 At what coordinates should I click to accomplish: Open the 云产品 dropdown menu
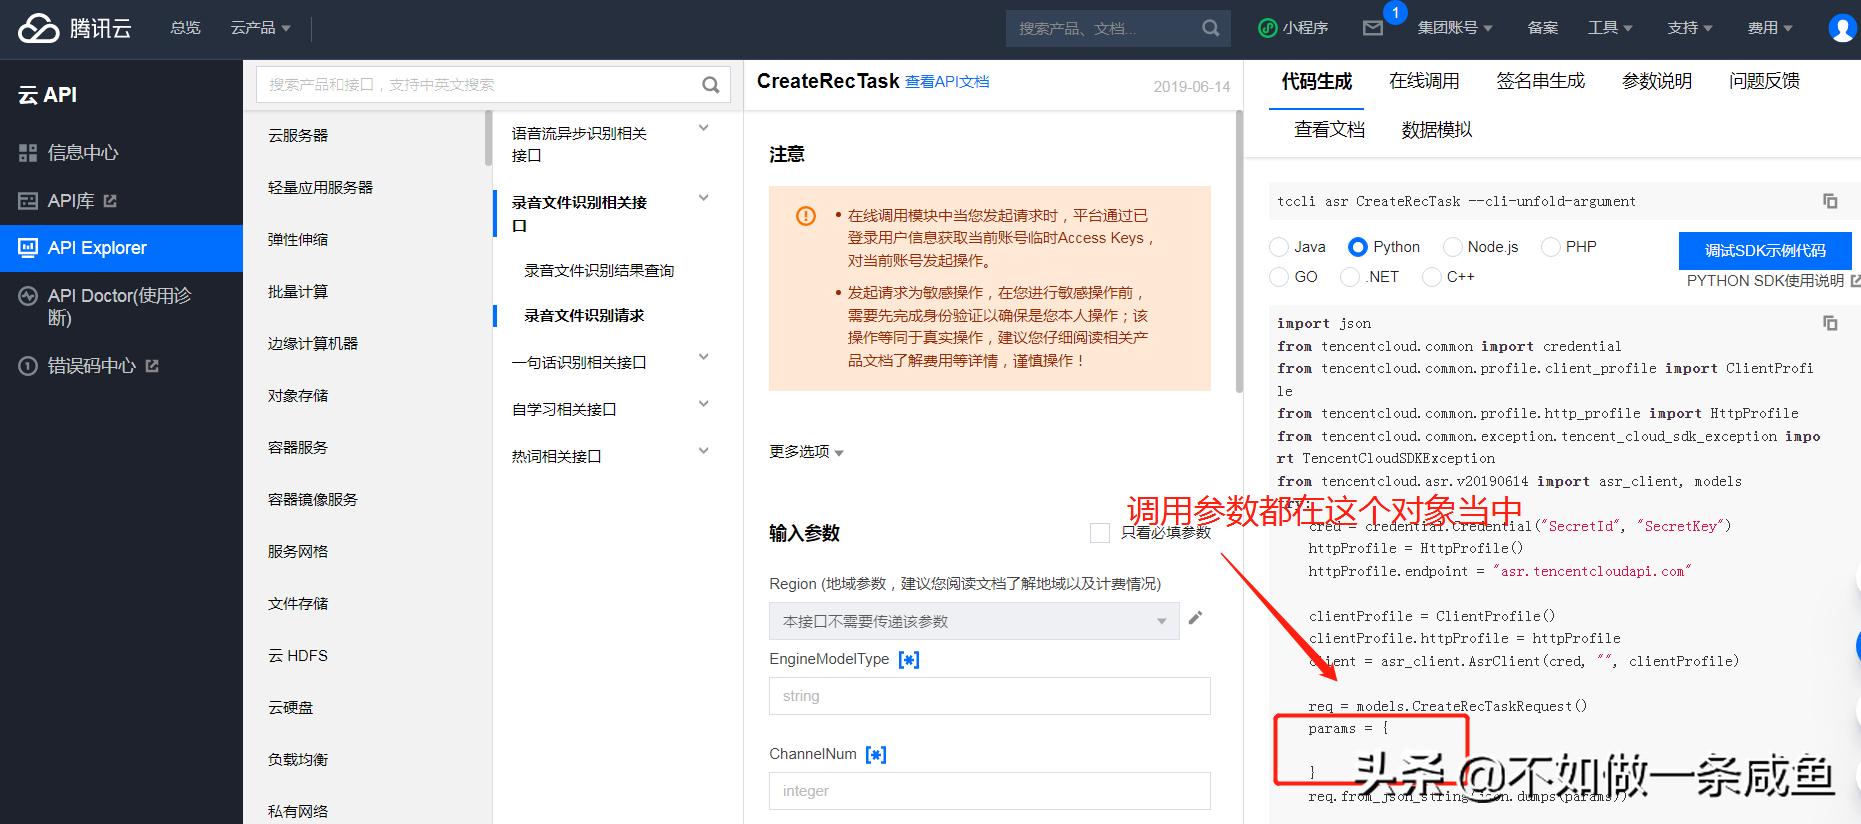tap(260, 28)
